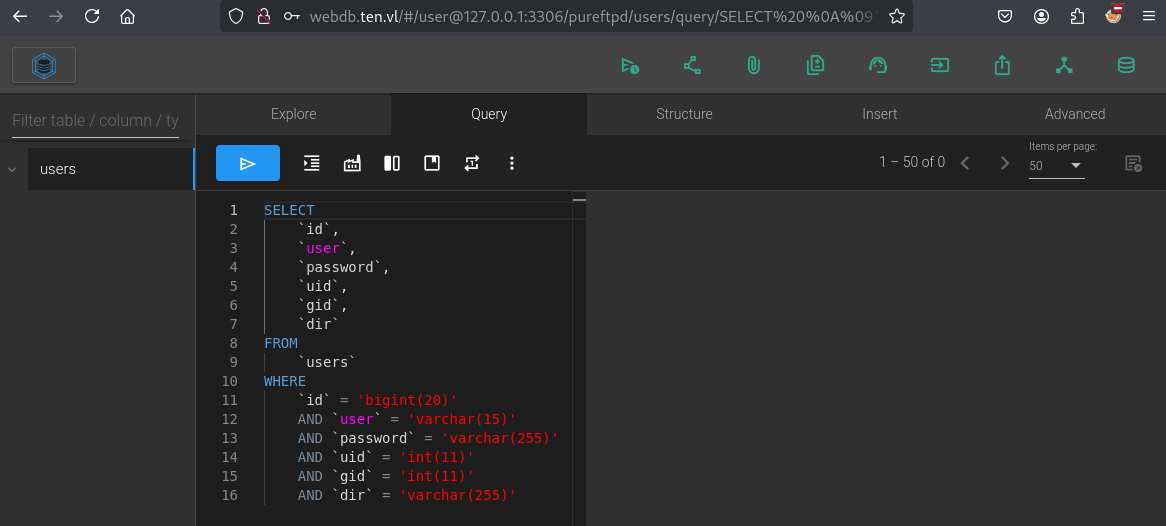Click the webdb.ten.vl address bar
The height and width of the screenshot is (526, 1166).
[590, 16]
